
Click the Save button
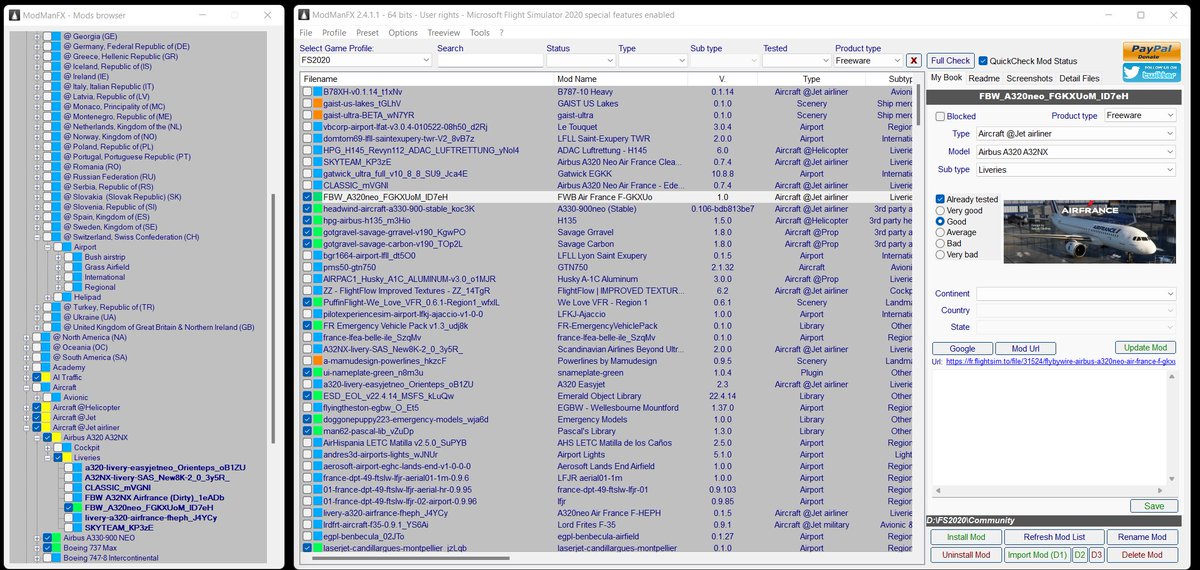pos(1154,506)
